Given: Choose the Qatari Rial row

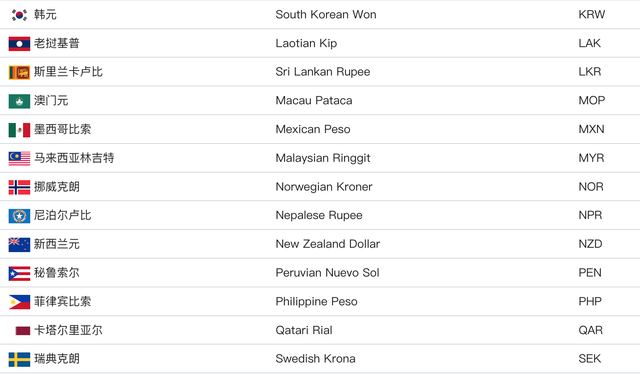Looking at the screenshot, I should pos(320,330).
